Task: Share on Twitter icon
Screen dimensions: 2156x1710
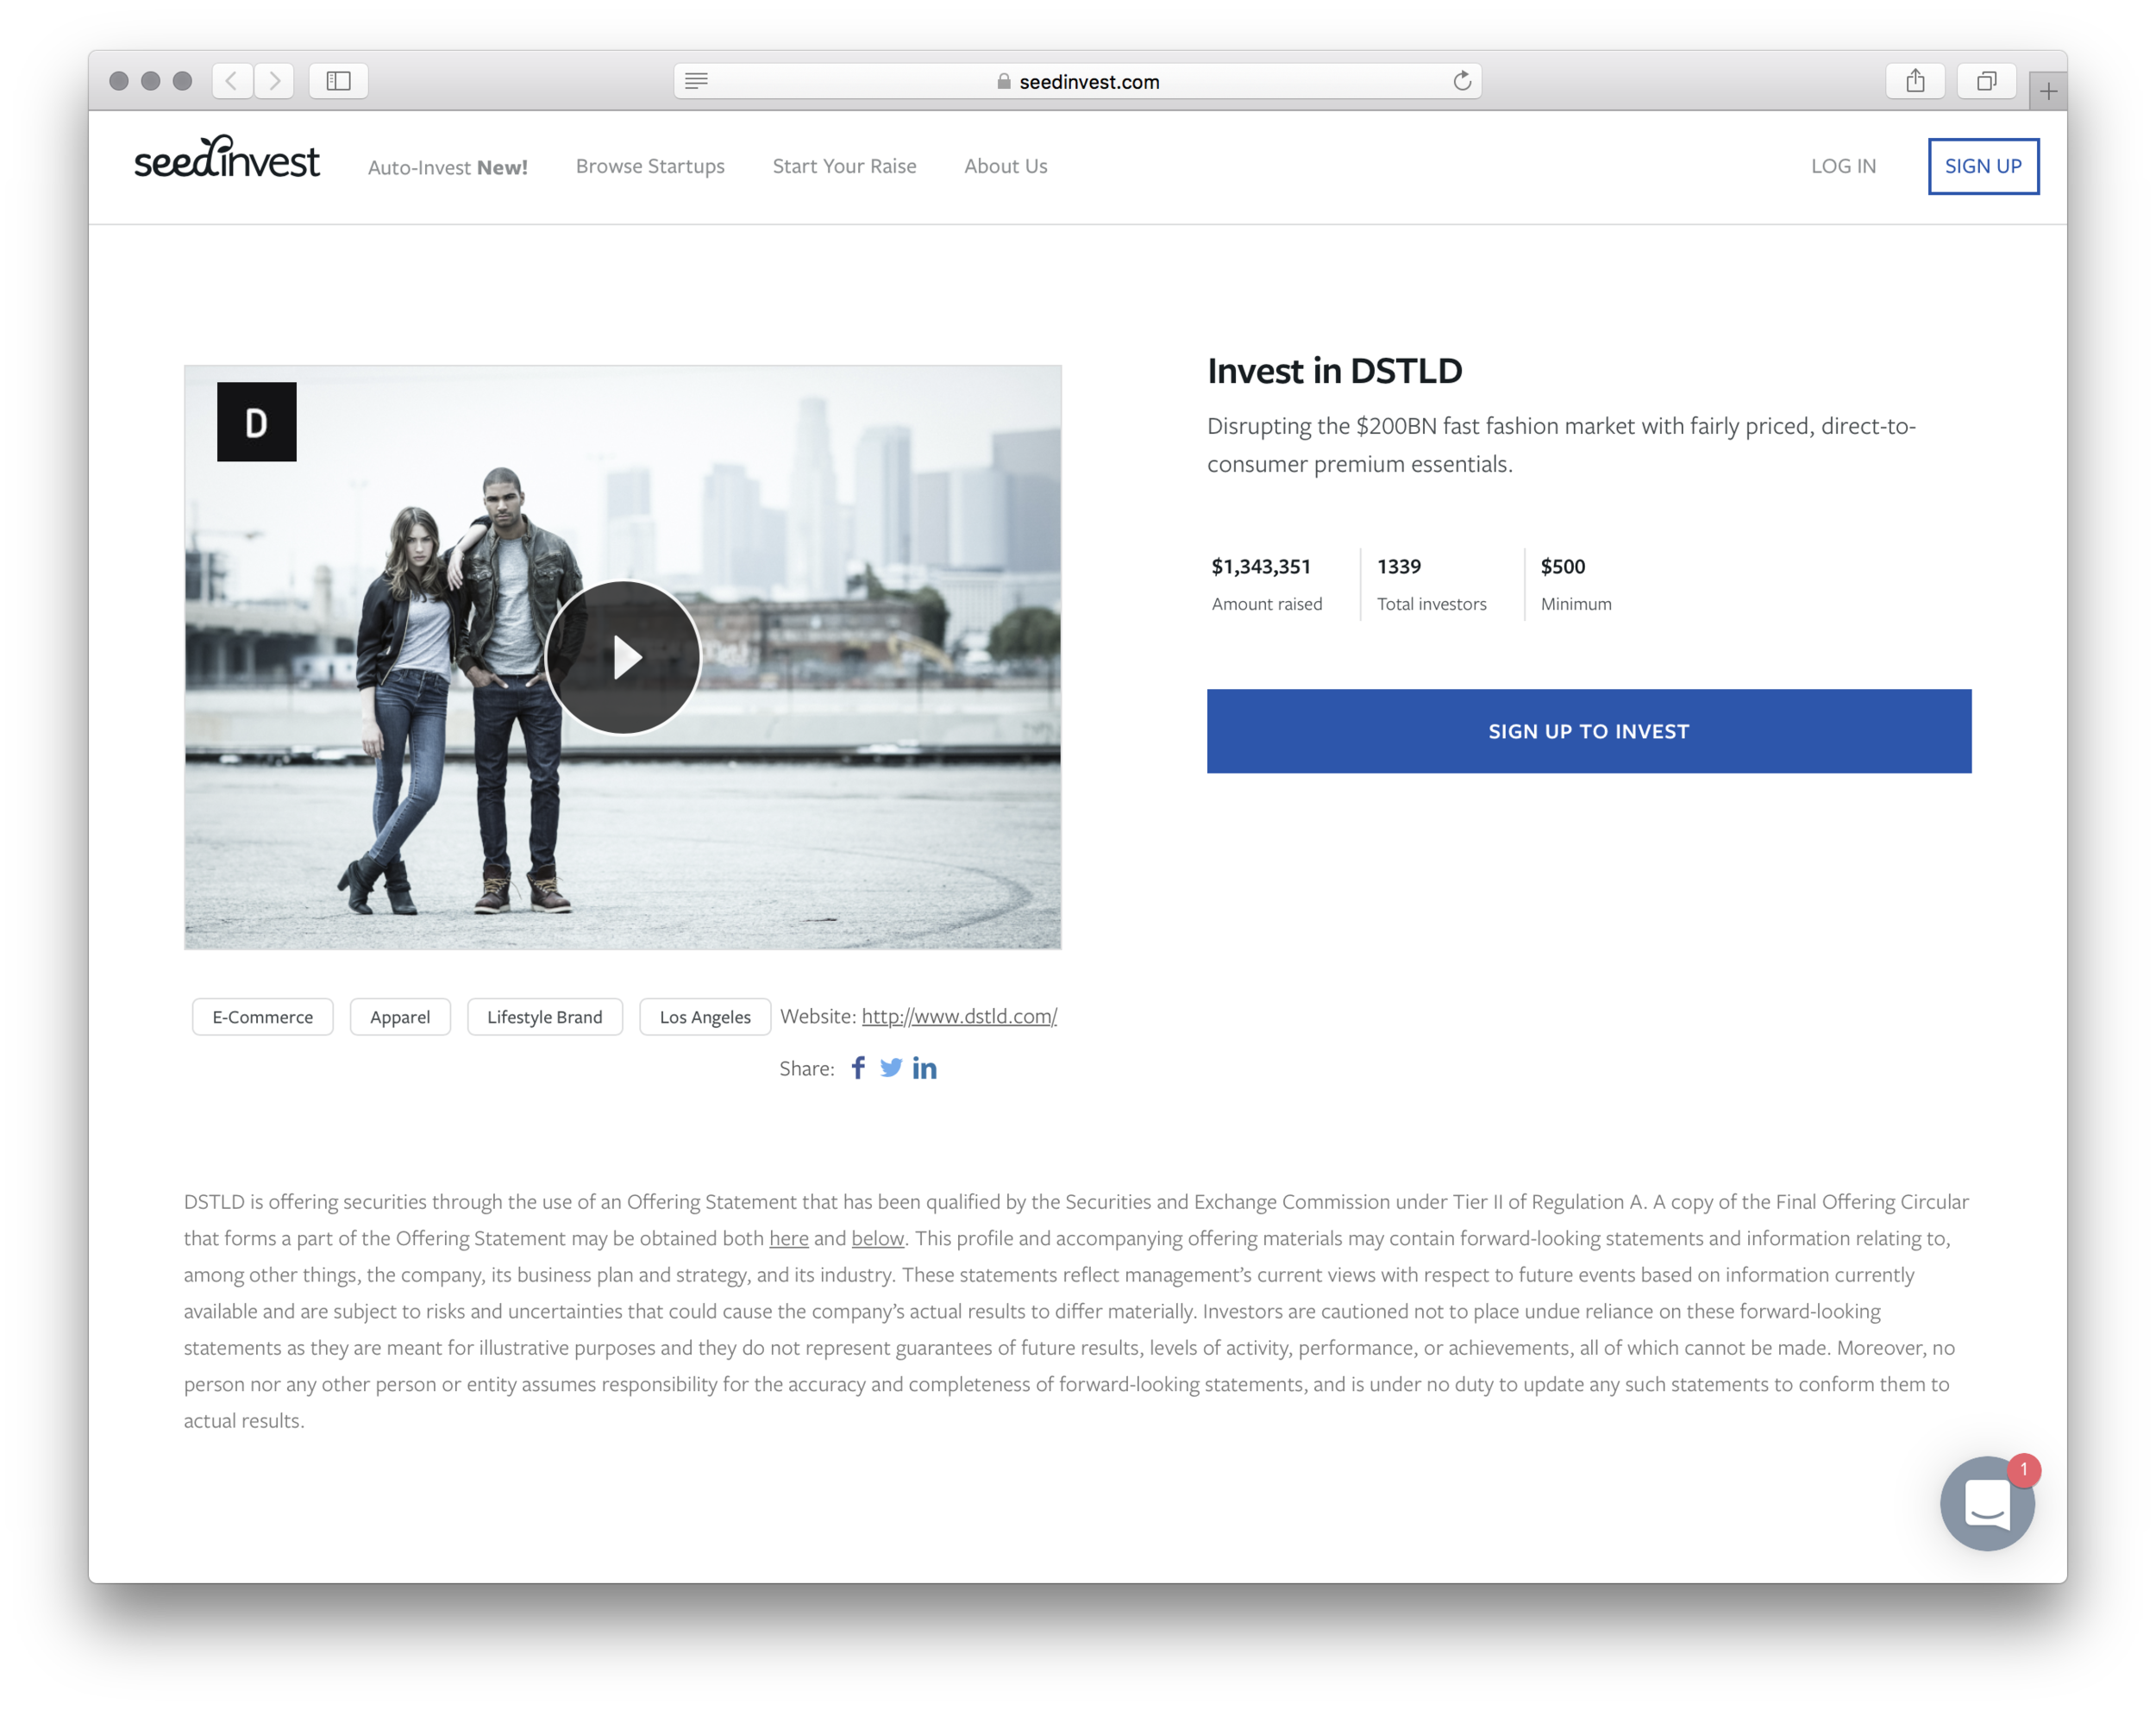Action: point(891,1068)
